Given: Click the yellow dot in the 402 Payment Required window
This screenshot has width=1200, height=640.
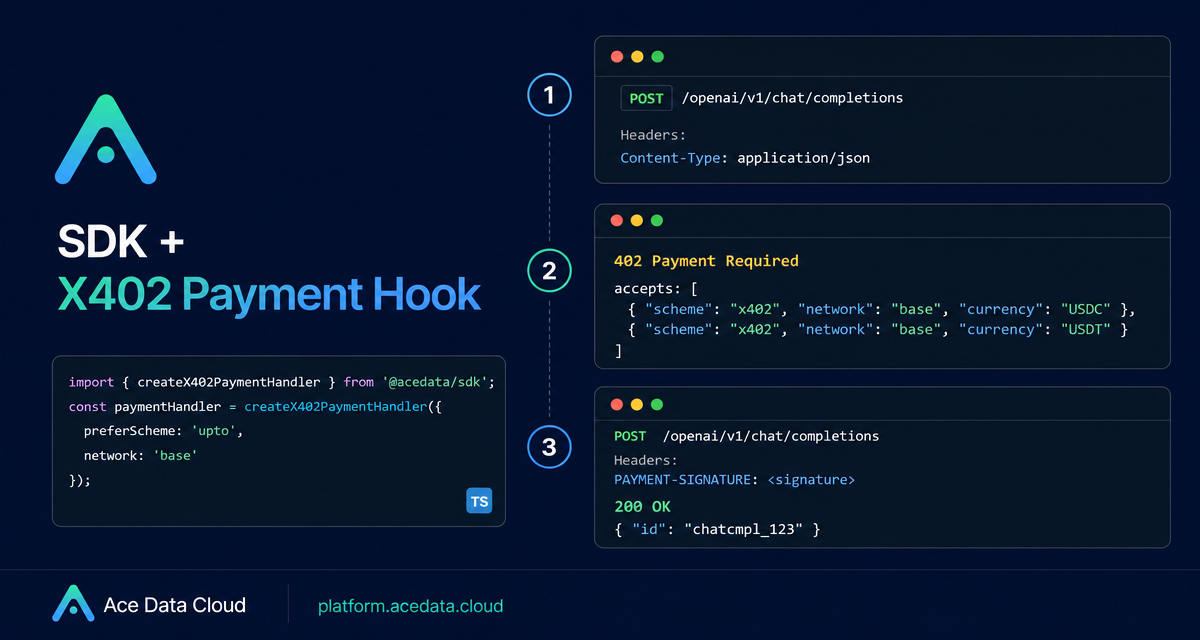Looking at the screenshot, I should [637, 221].
